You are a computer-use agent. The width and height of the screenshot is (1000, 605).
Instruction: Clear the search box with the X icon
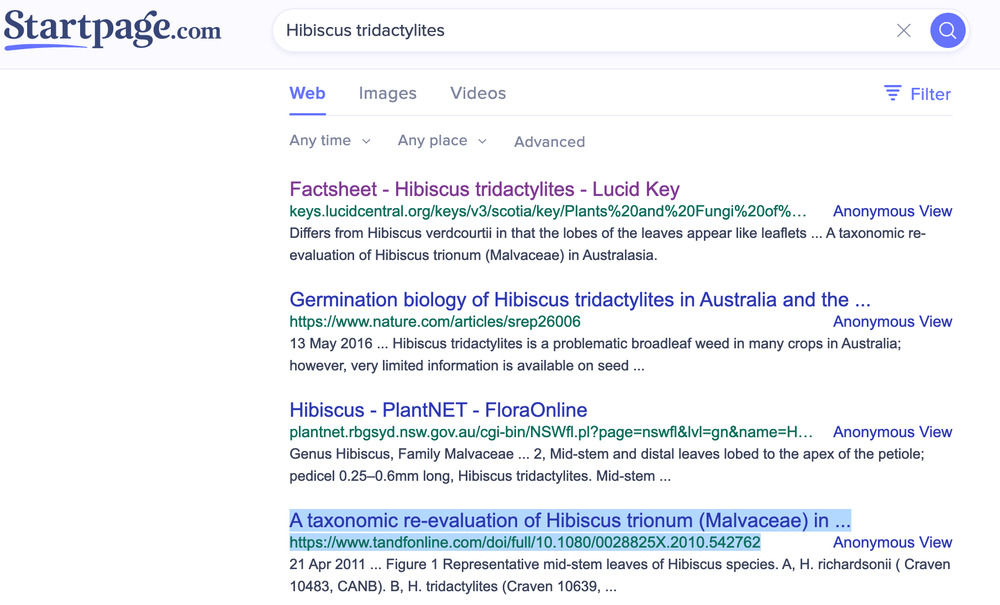pyautogui.click(x=903, y=31)
